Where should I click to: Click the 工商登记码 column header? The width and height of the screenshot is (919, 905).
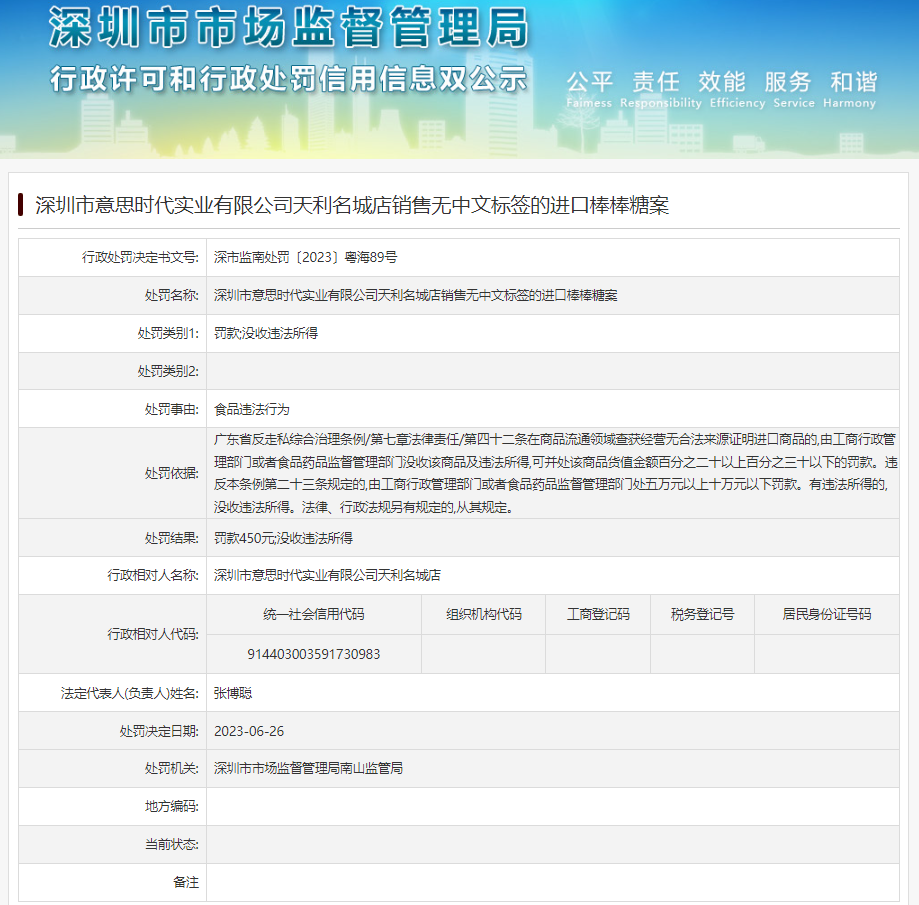(597, 614)
